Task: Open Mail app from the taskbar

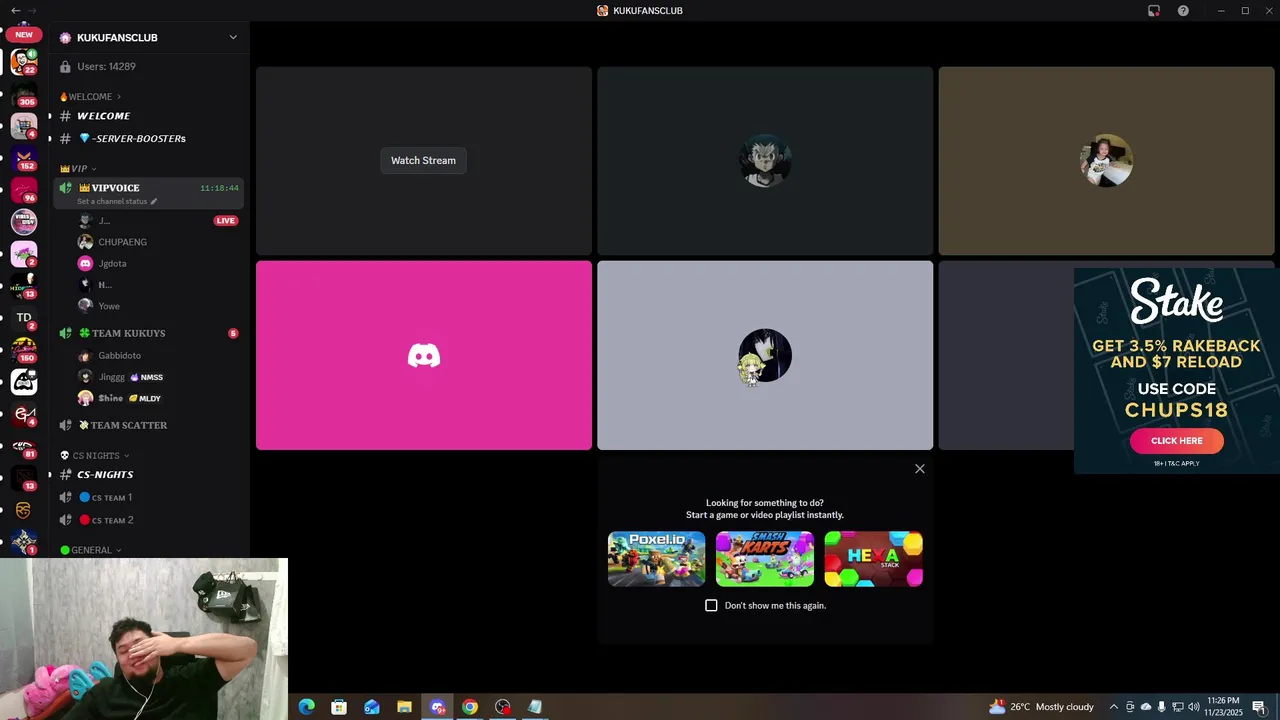Action: coord(372,707)
